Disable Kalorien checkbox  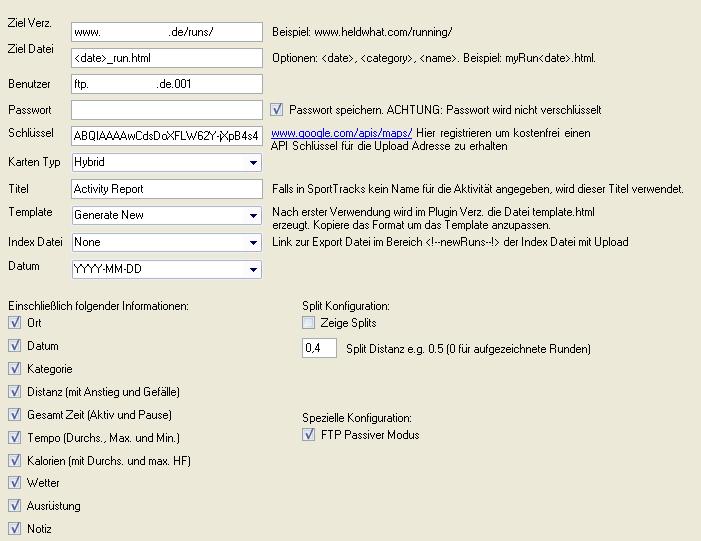15,461
